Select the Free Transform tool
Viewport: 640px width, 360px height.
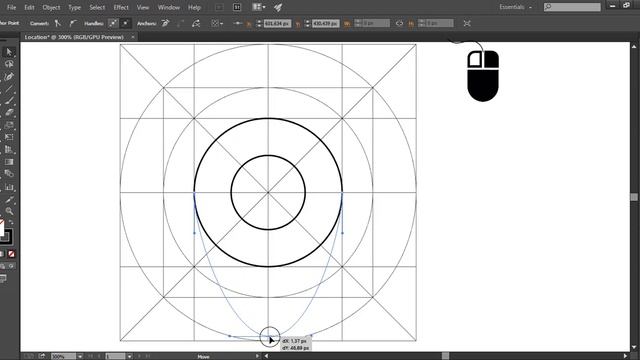coord(9,137)
